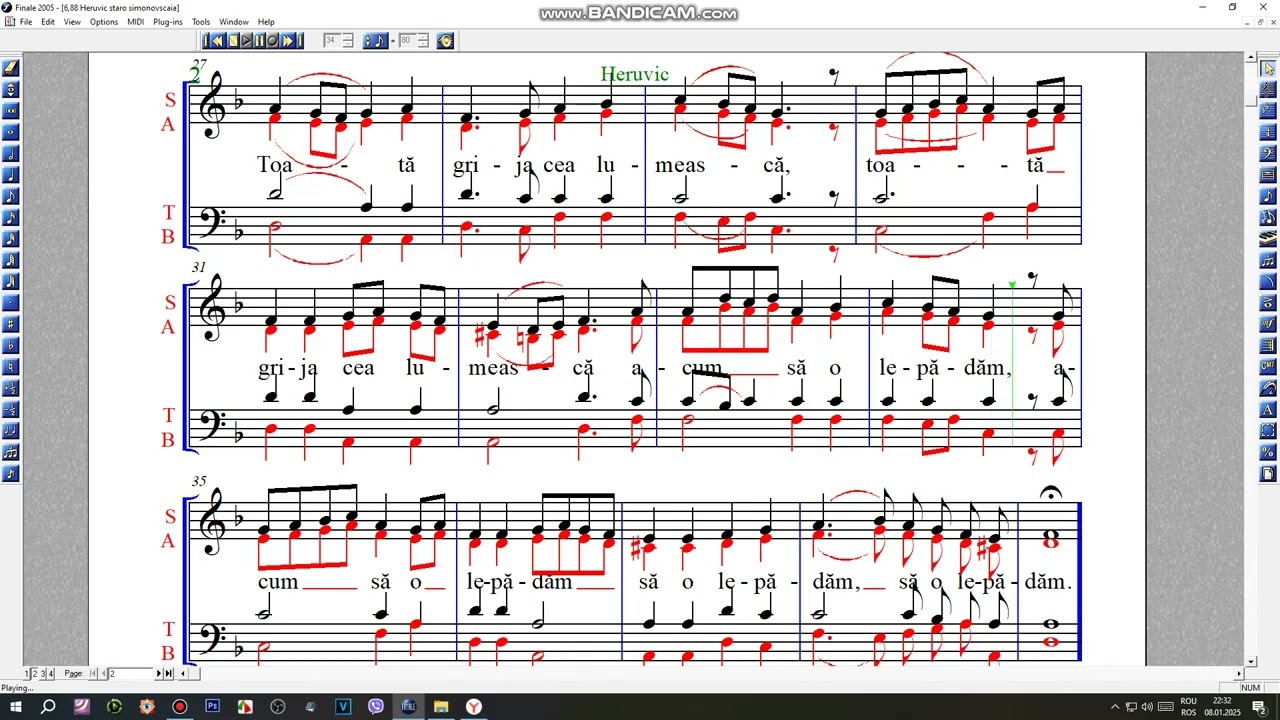Open the File menu
Image resolution: width=1280 pixels, height=720 pixels.
25,22
